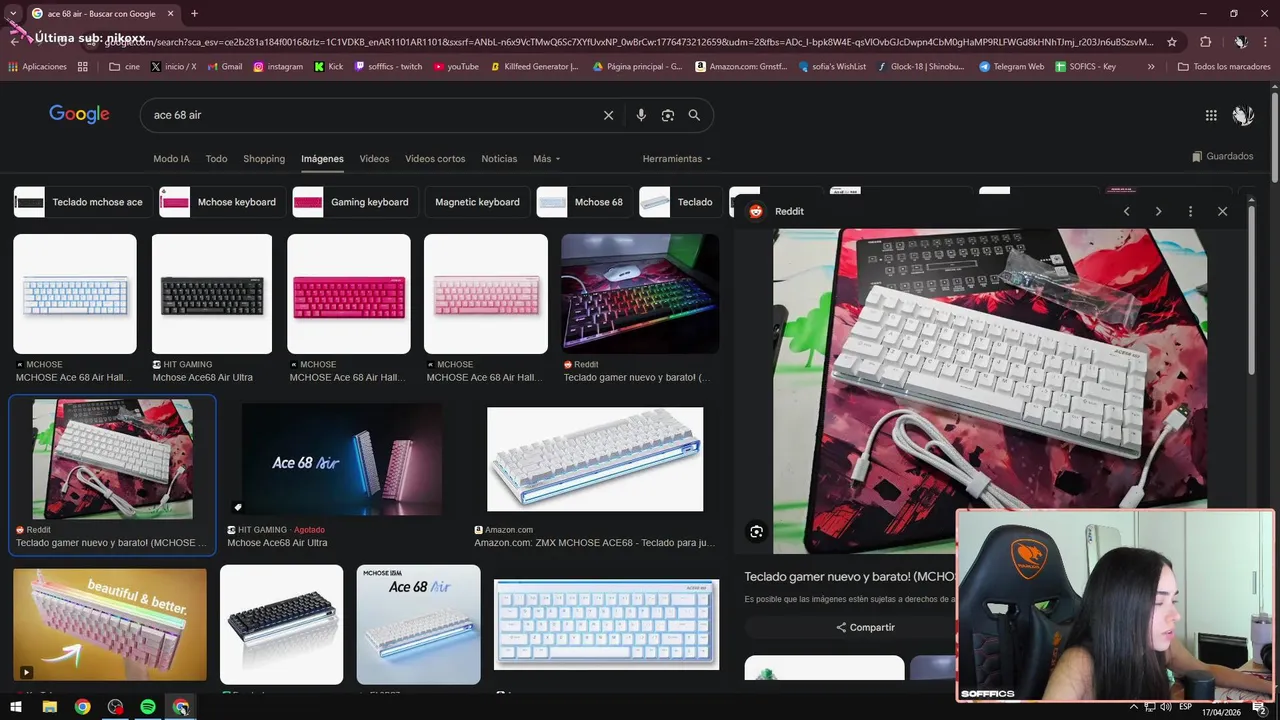
Task: Open the tab search dropdown arrow
Action: click(12, 14)
